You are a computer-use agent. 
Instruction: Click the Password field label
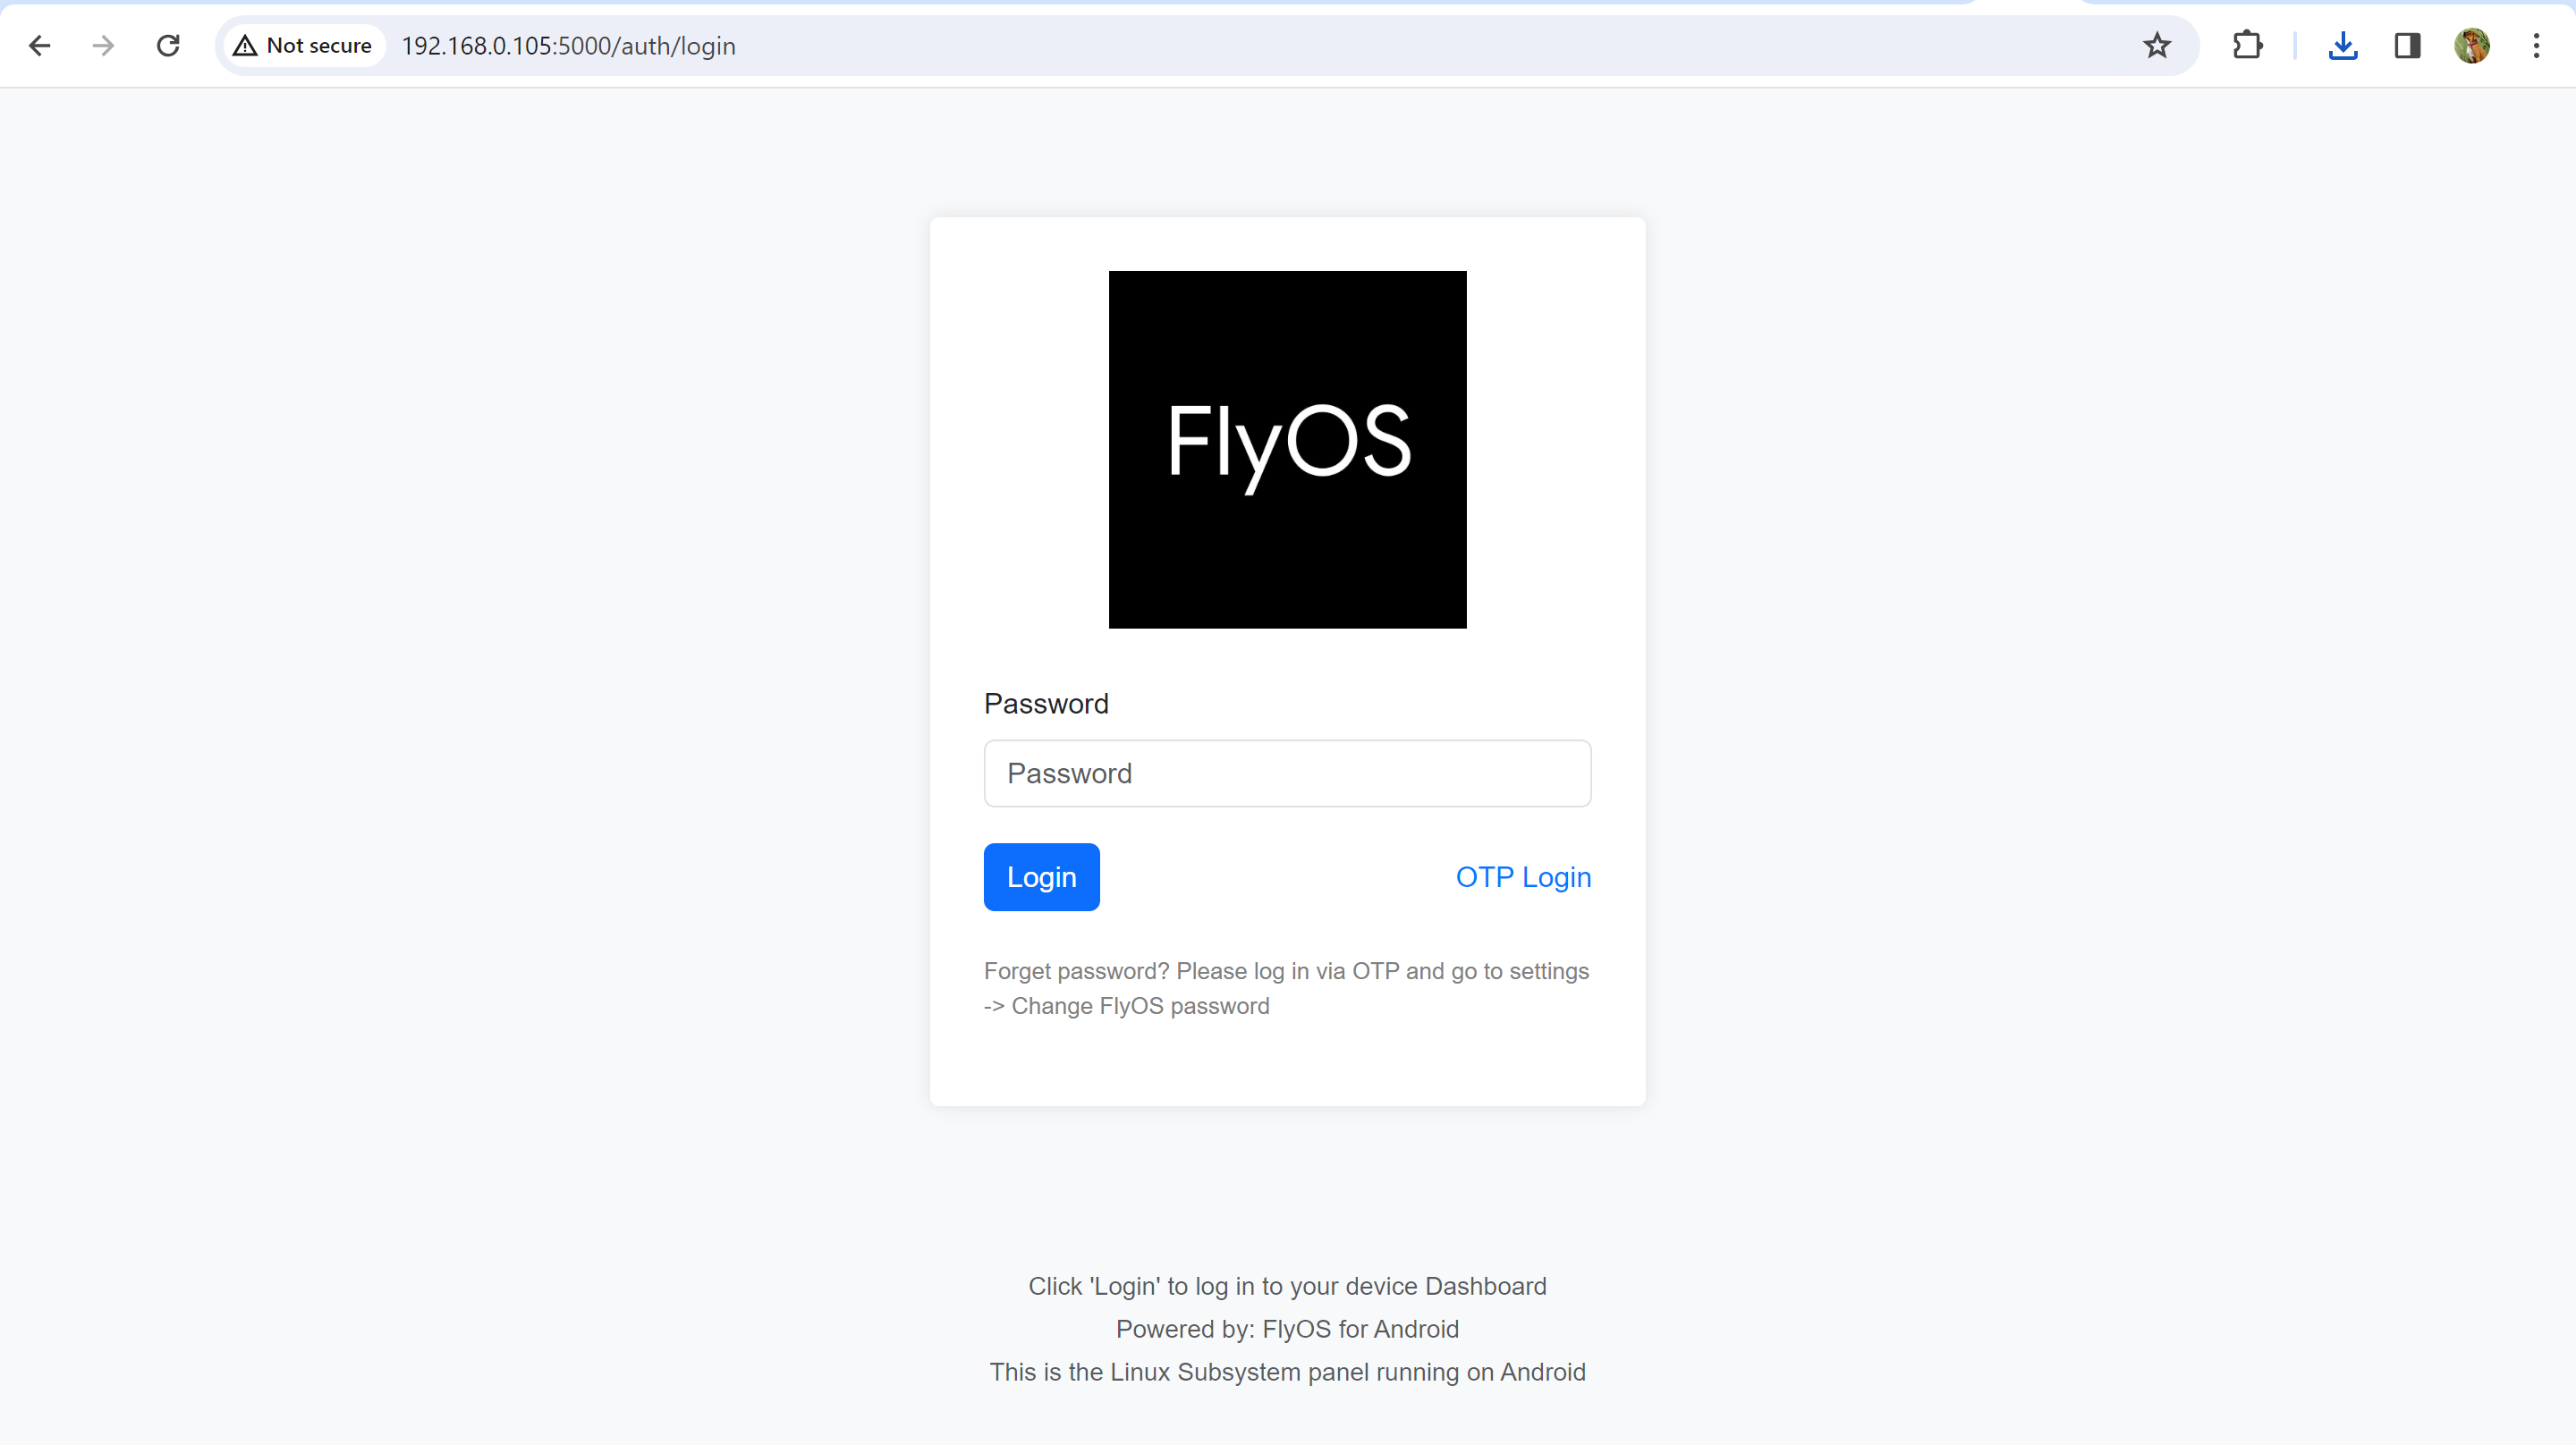pyautogui.click(x=1046, y=703)
